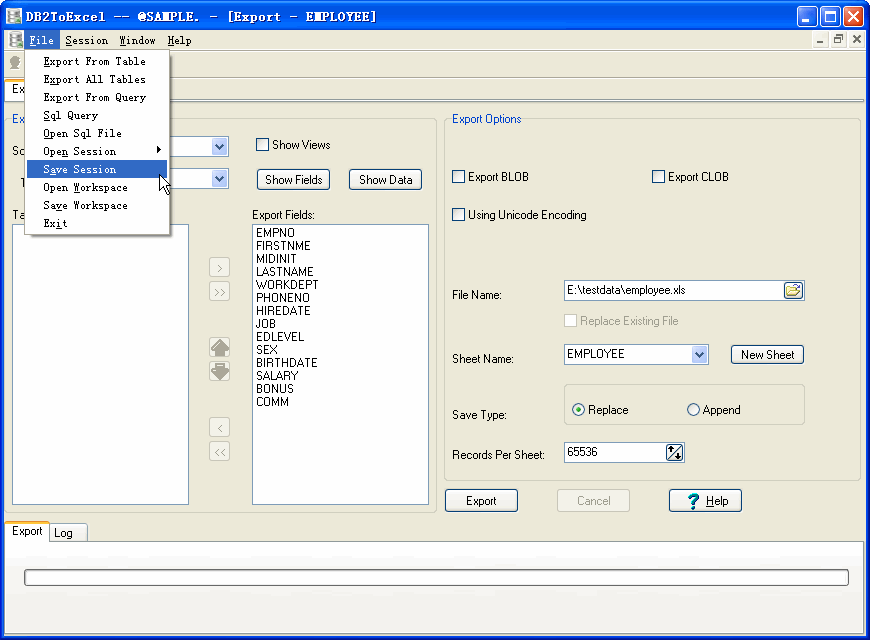Viewport: 870px width, 640px height.
Task: Click the move field down arrow icon
Action: (220, 371)
